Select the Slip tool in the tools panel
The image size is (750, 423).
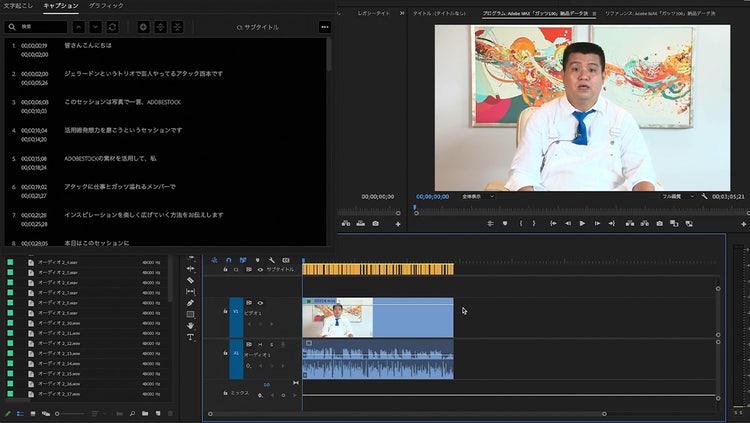[190, 291]
